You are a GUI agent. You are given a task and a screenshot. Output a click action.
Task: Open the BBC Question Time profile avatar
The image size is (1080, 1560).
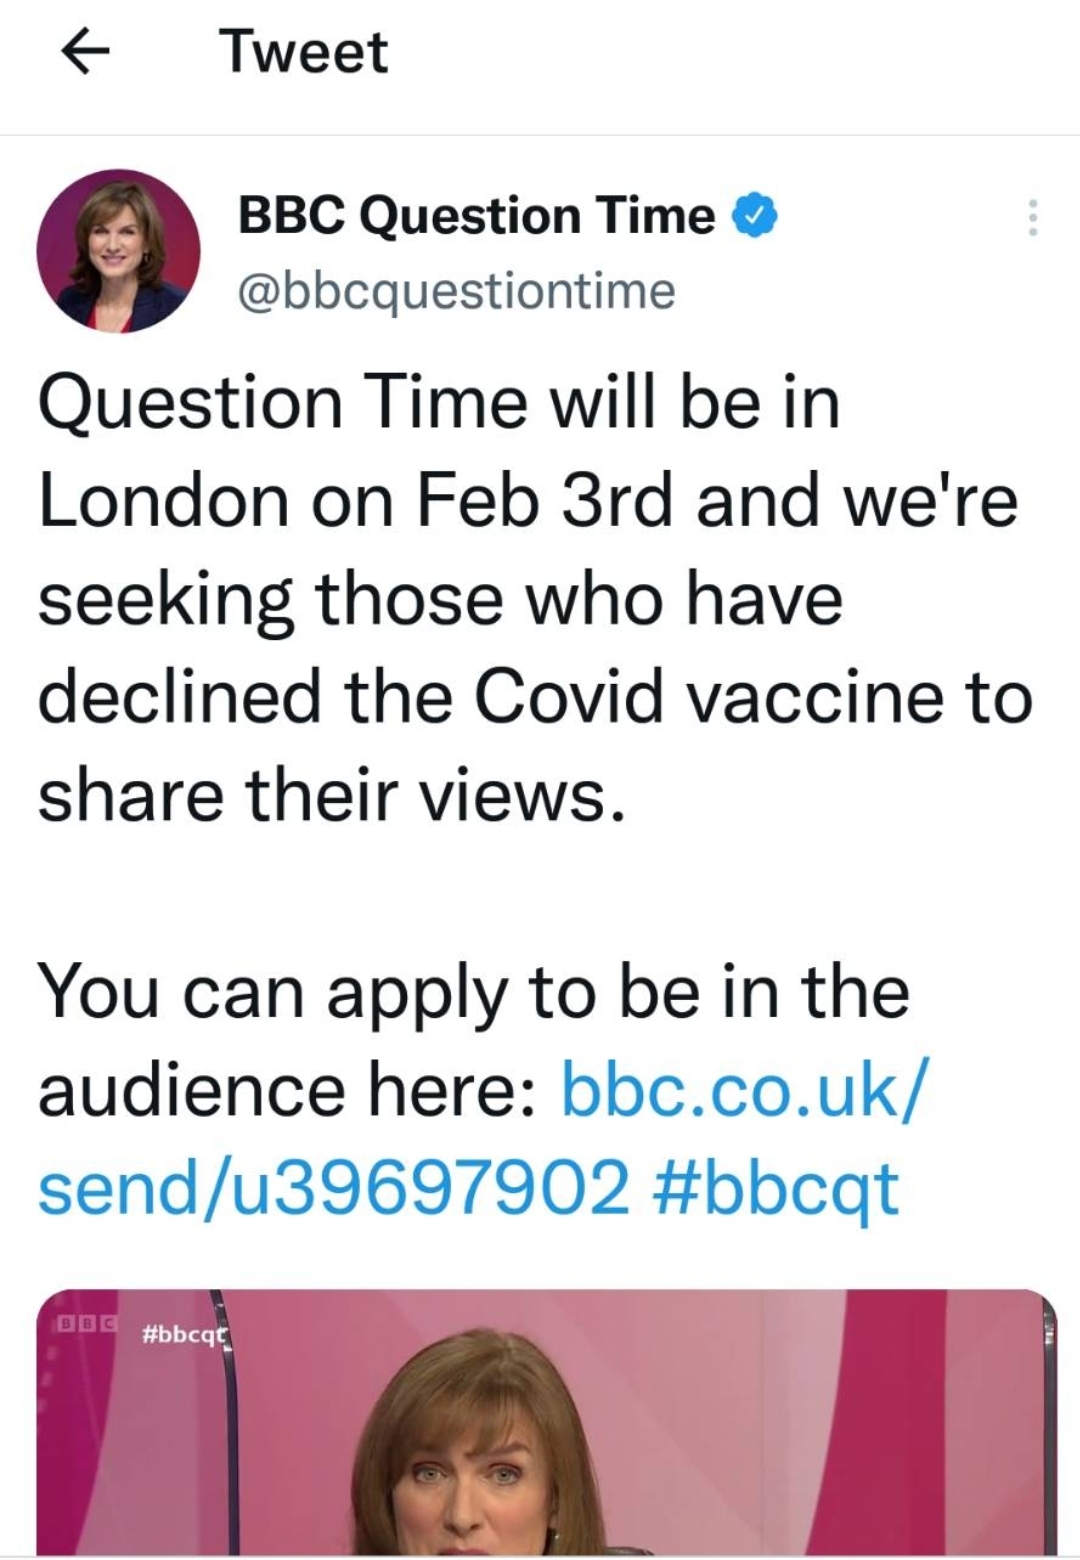pyautogui.click(x=118, y=250)
